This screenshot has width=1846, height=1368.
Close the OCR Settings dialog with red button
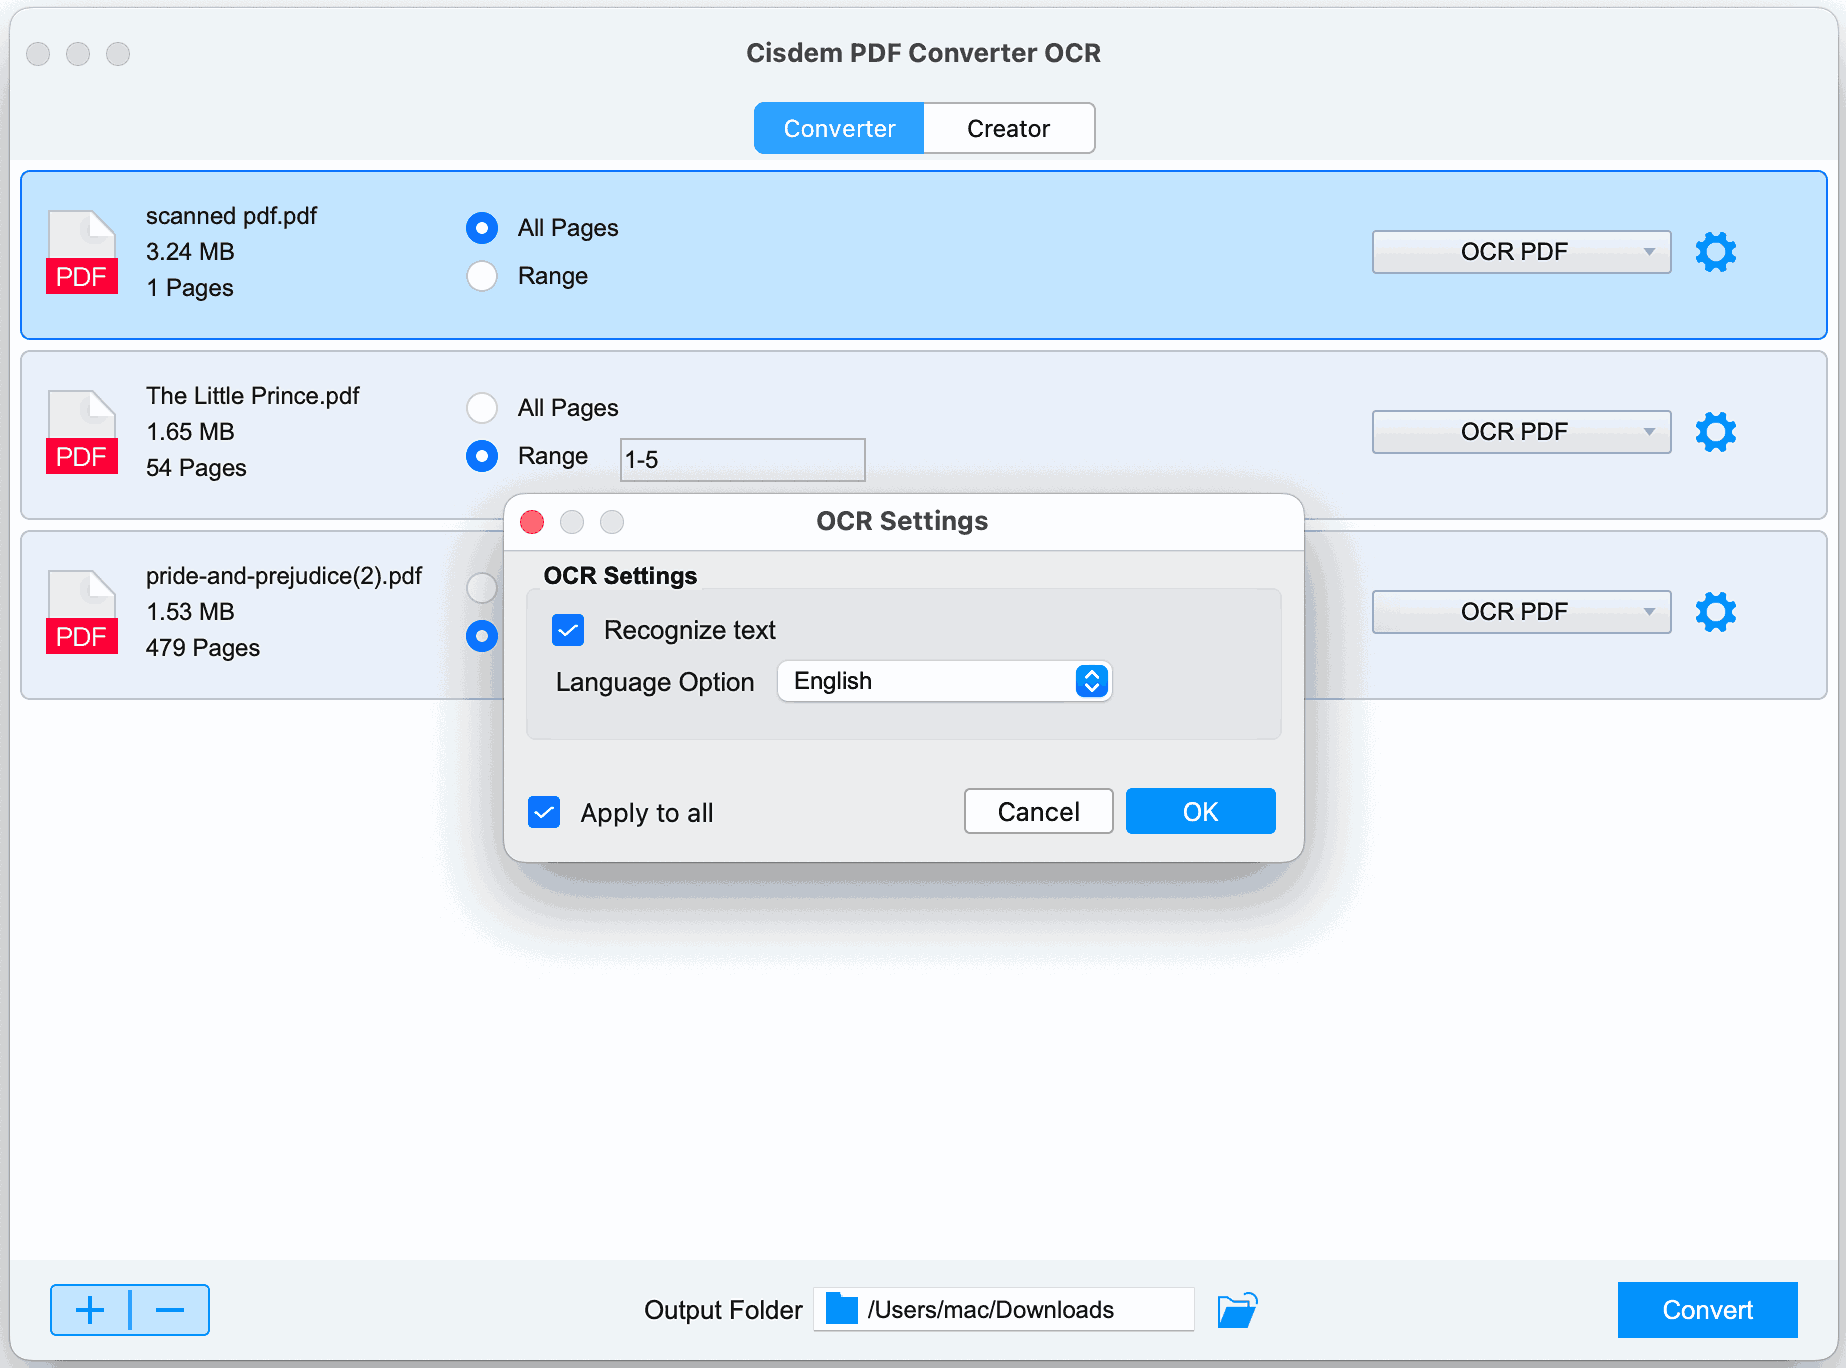point(532,522)
